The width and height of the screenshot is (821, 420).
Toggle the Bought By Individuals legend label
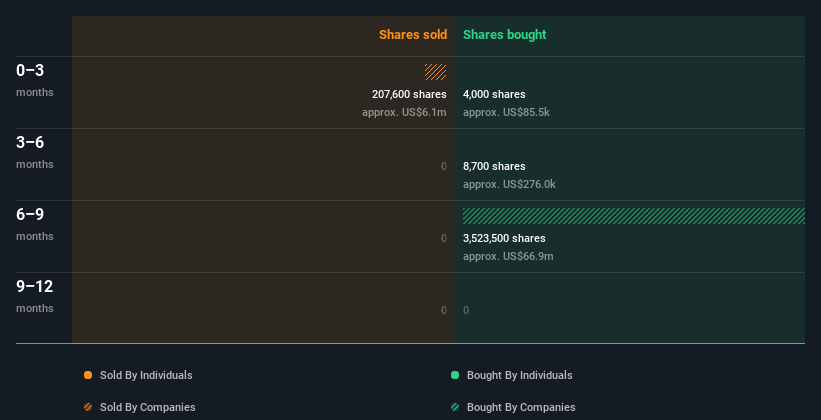coord(519,375)
